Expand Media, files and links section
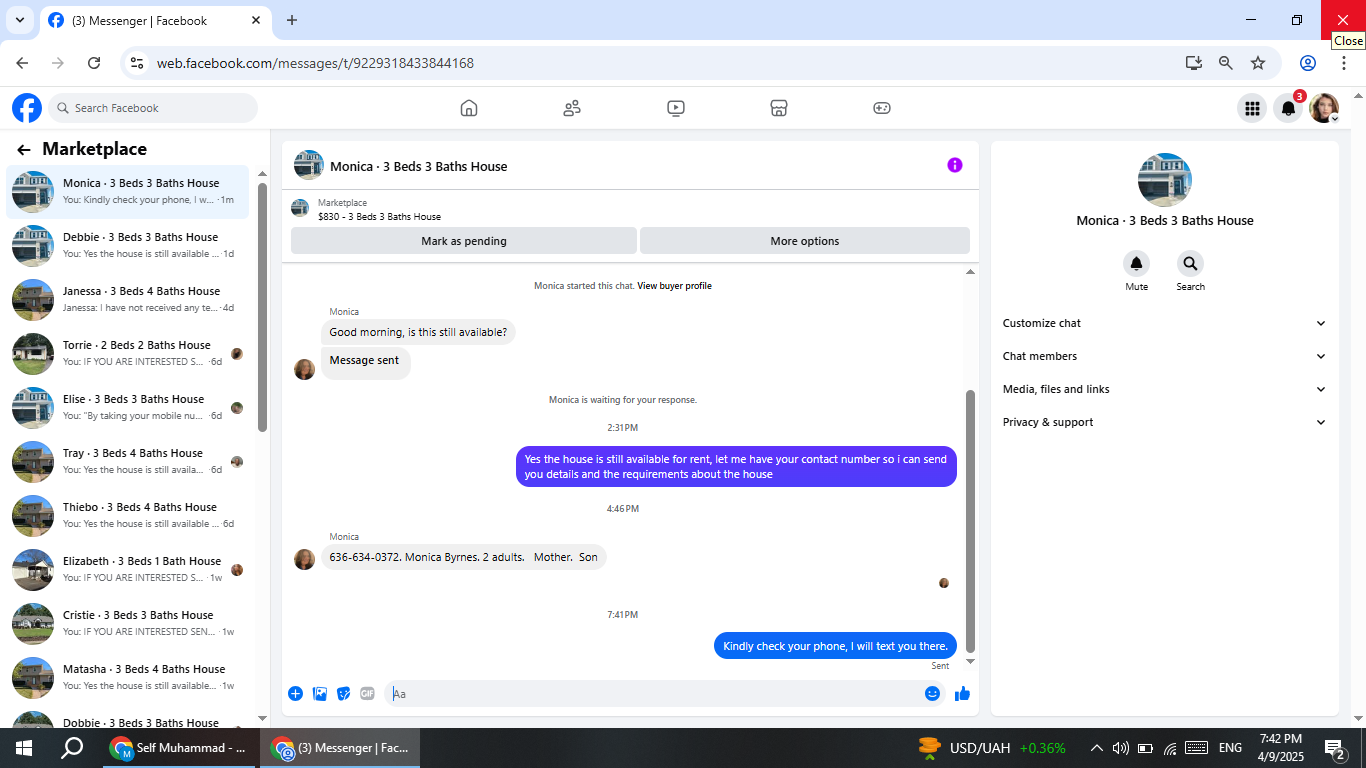Screen dimensions: 1366x768 [x=1164, y=389]
